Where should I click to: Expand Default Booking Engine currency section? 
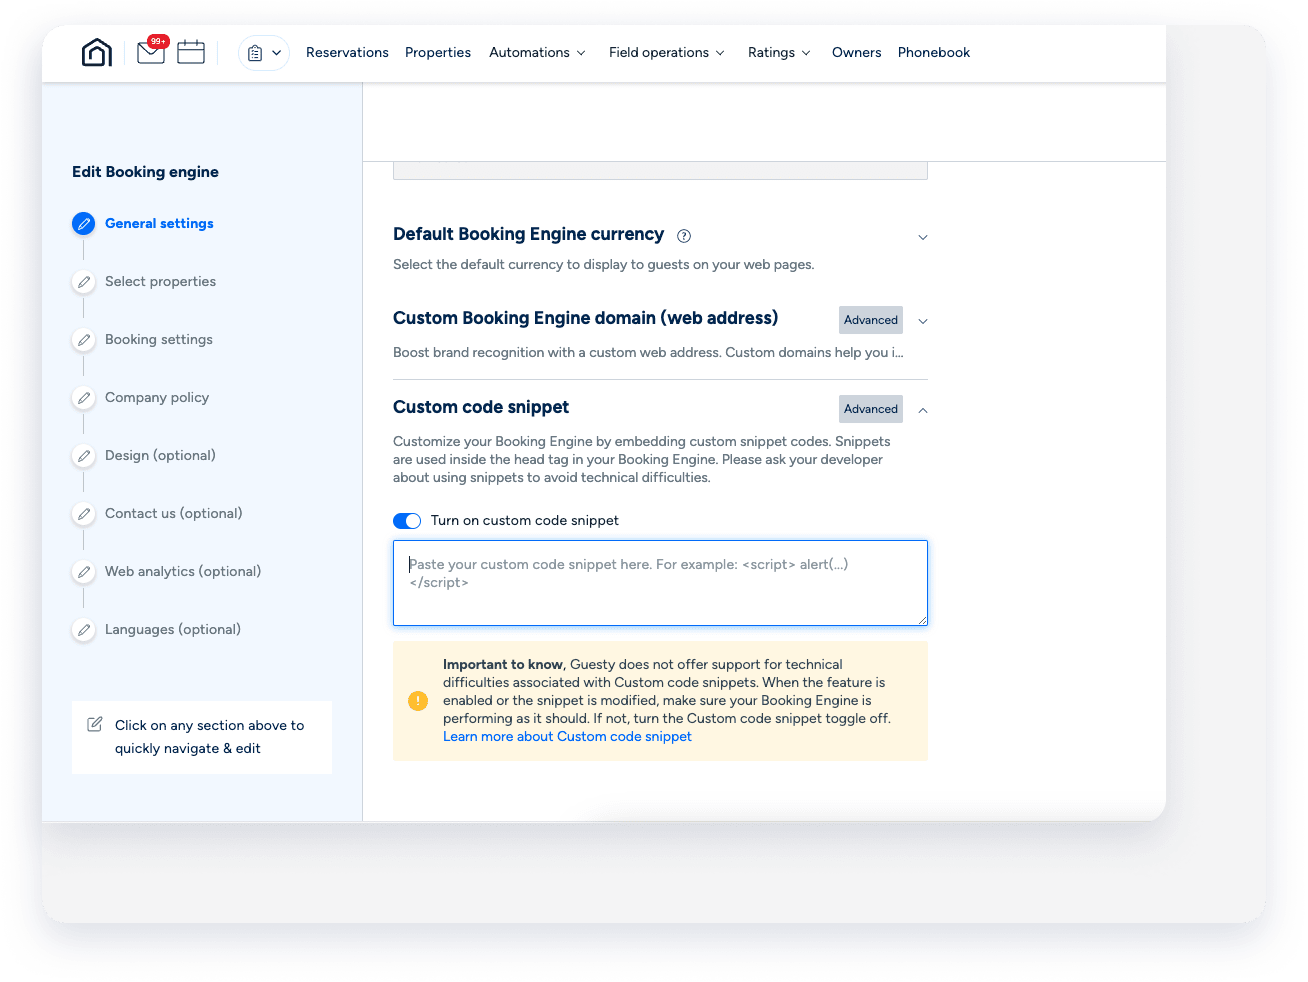point(923,237)
